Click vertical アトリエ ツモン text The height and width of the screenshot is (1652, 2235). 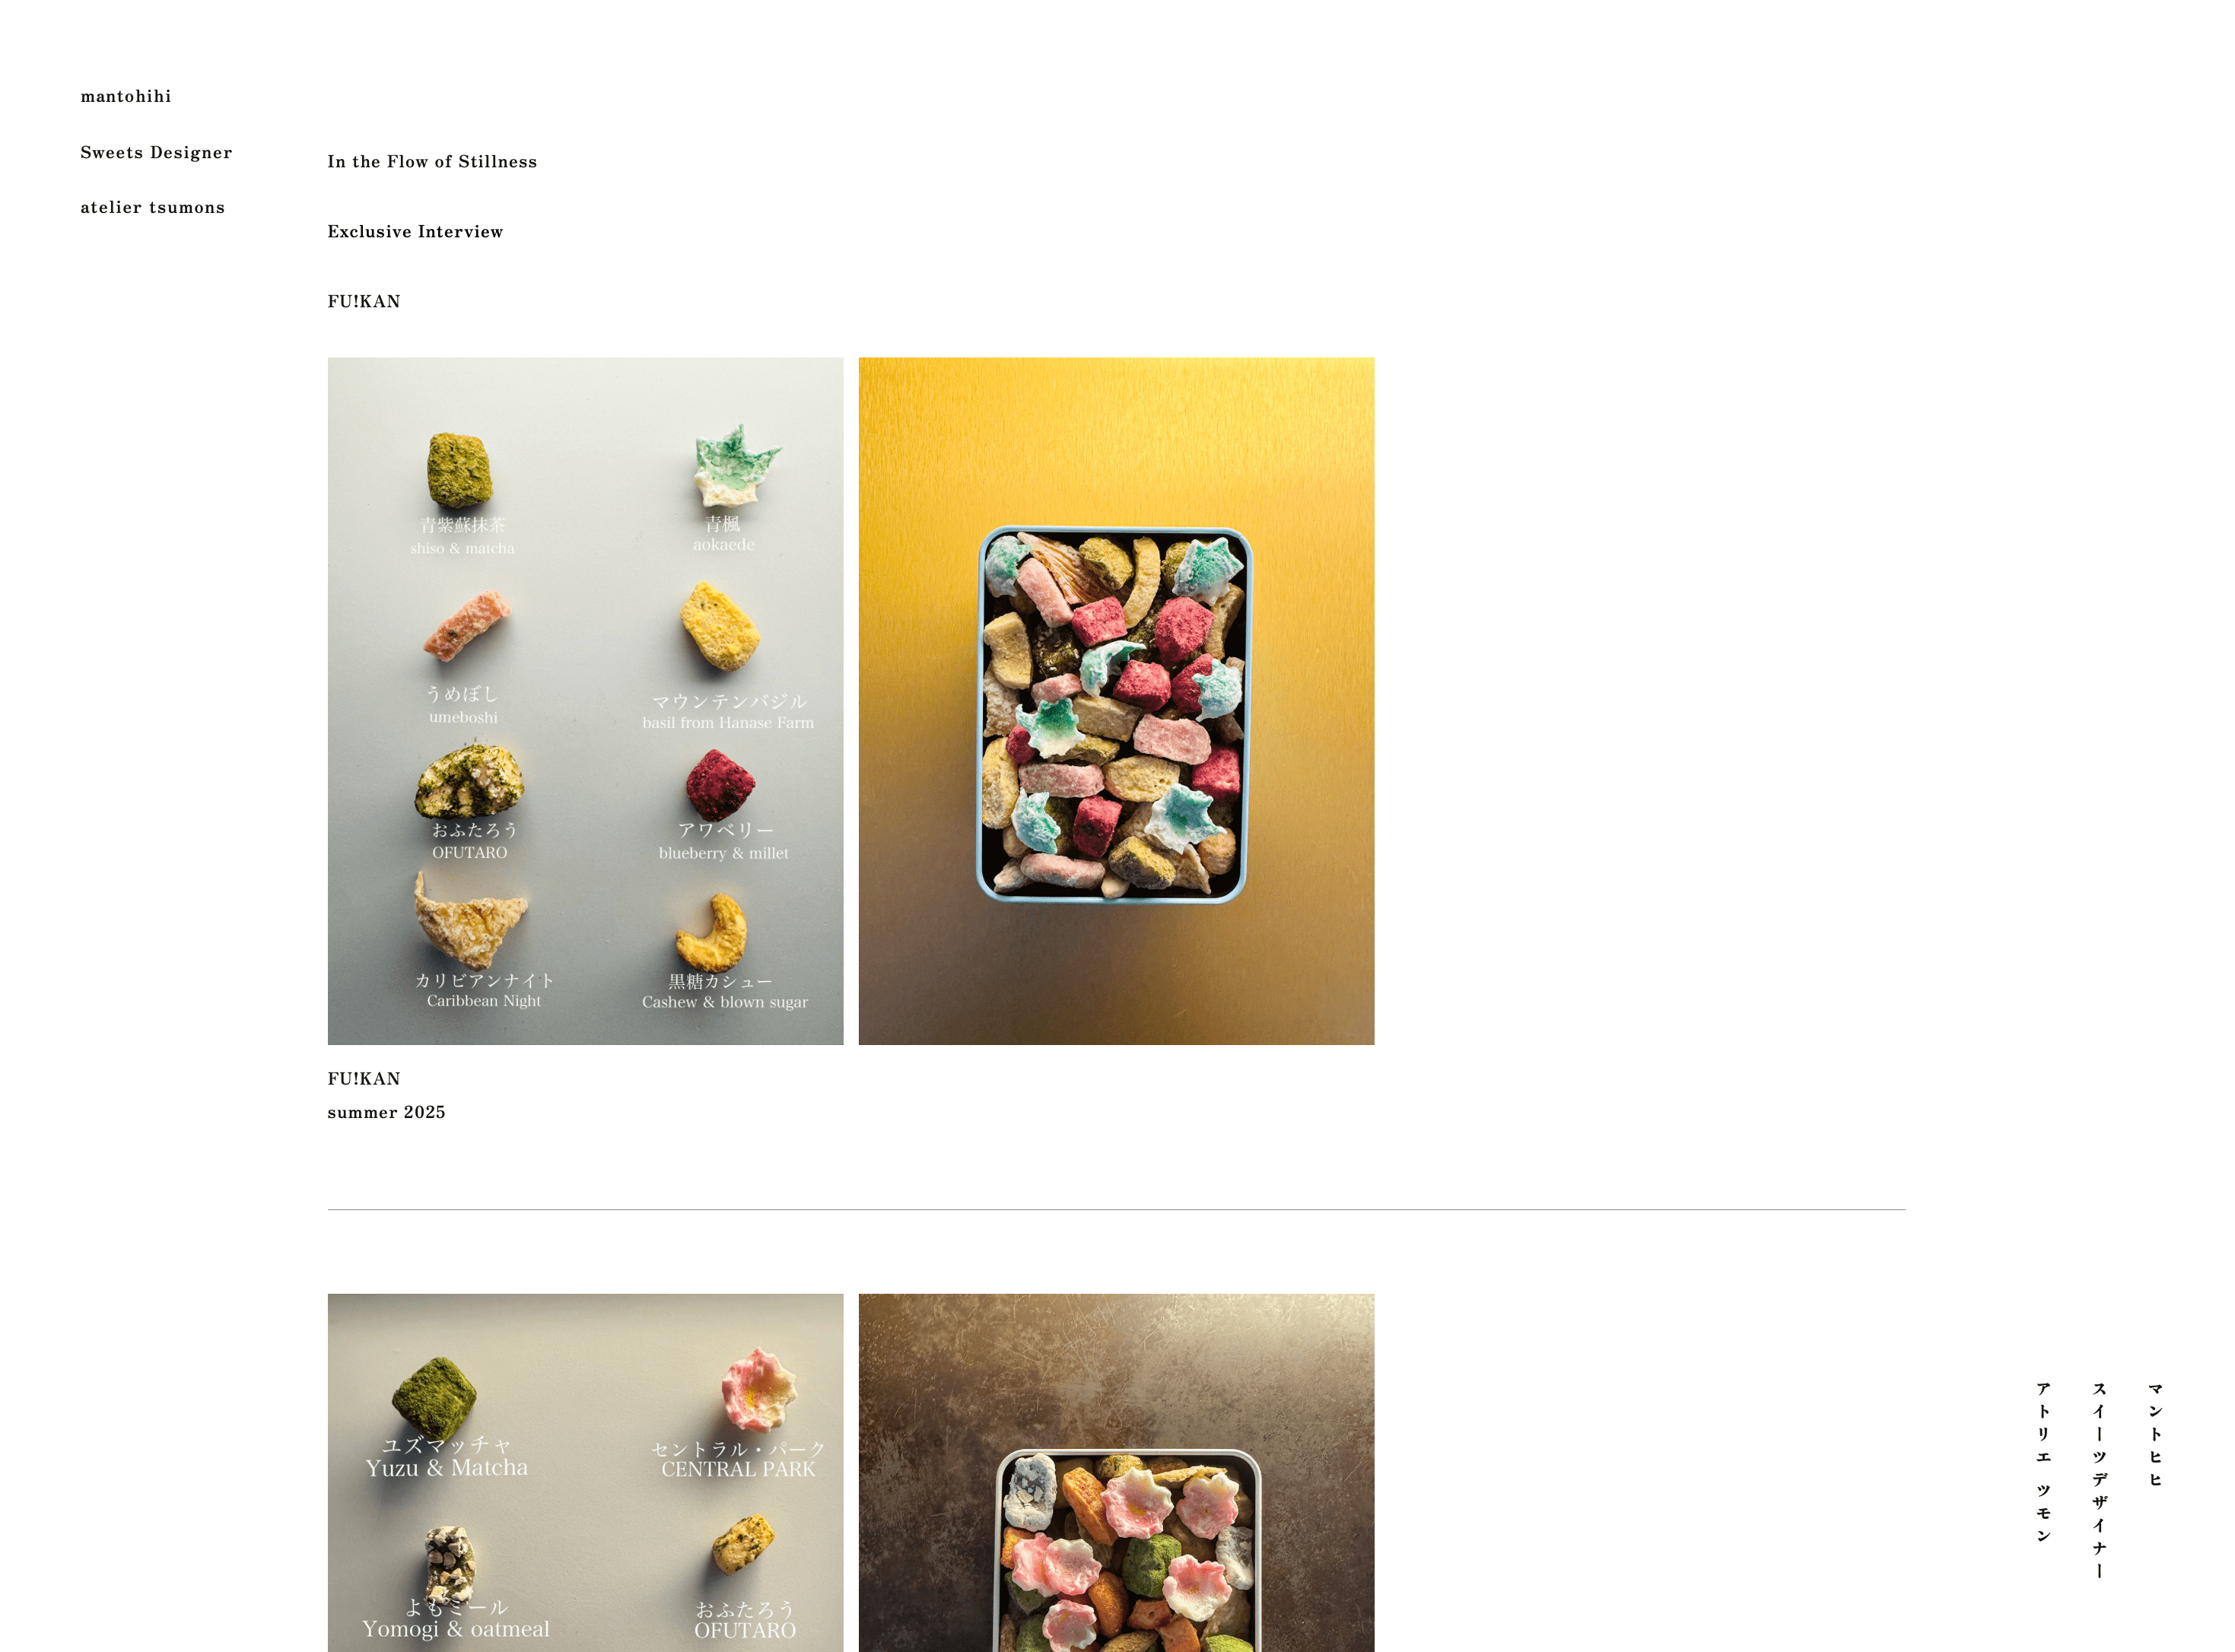click(2043, 1462)
